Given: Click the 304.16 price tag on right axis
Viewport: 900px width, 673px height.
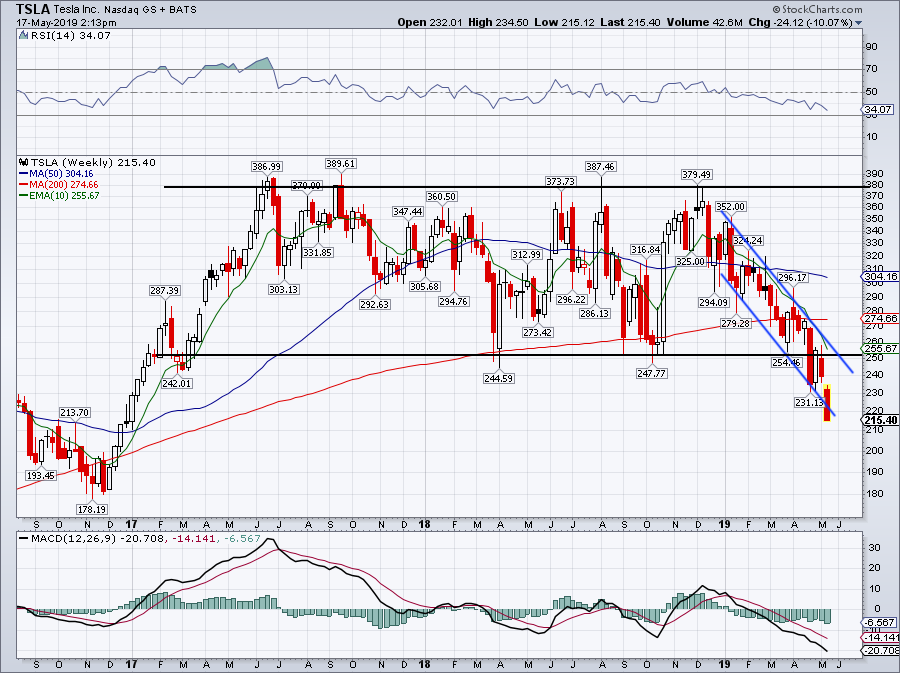Looking at the screenshot, I should [x=880, y=277].
